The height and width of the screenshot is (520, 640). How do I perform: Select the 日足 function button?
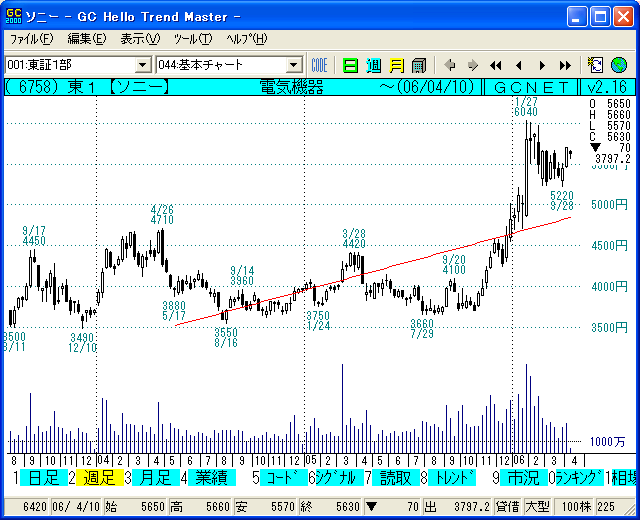pyautogui.click(x=44, y=478)
